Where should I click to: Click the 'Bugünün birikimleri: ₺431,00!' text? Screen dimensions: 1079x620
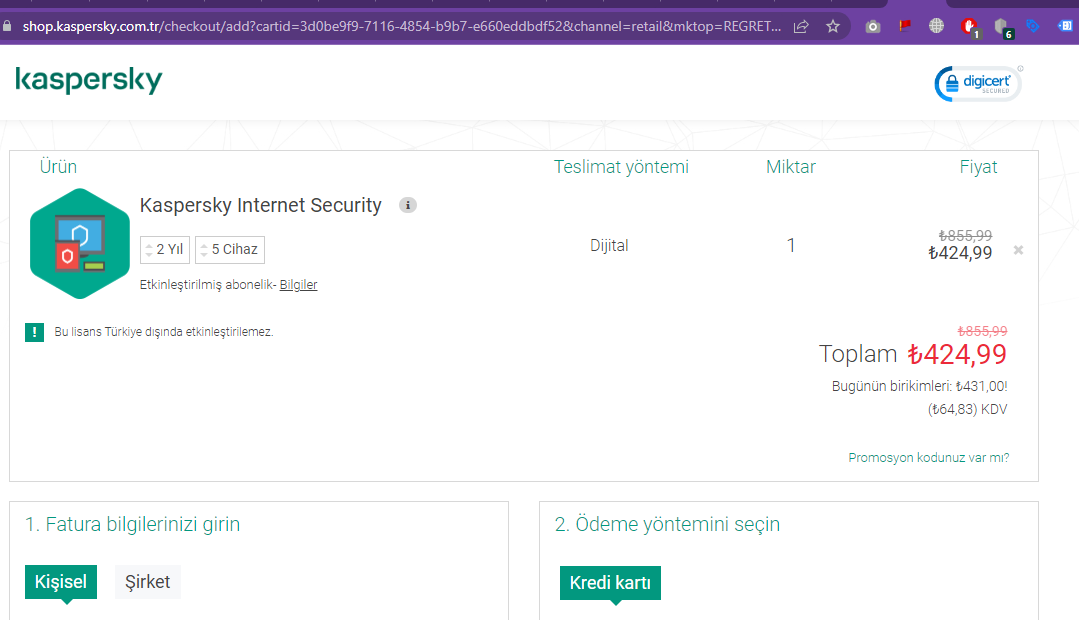click(919, 386)
